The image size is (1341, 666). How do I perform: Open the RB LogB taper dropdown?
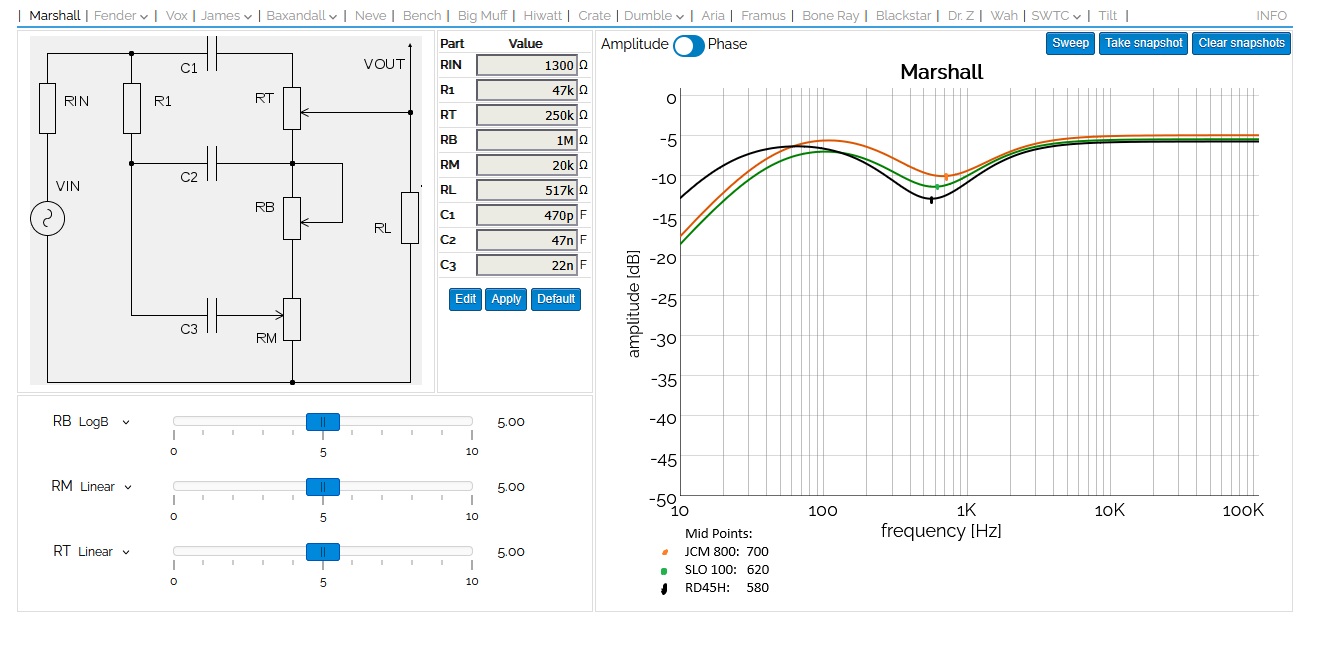[x=105, y=422]
